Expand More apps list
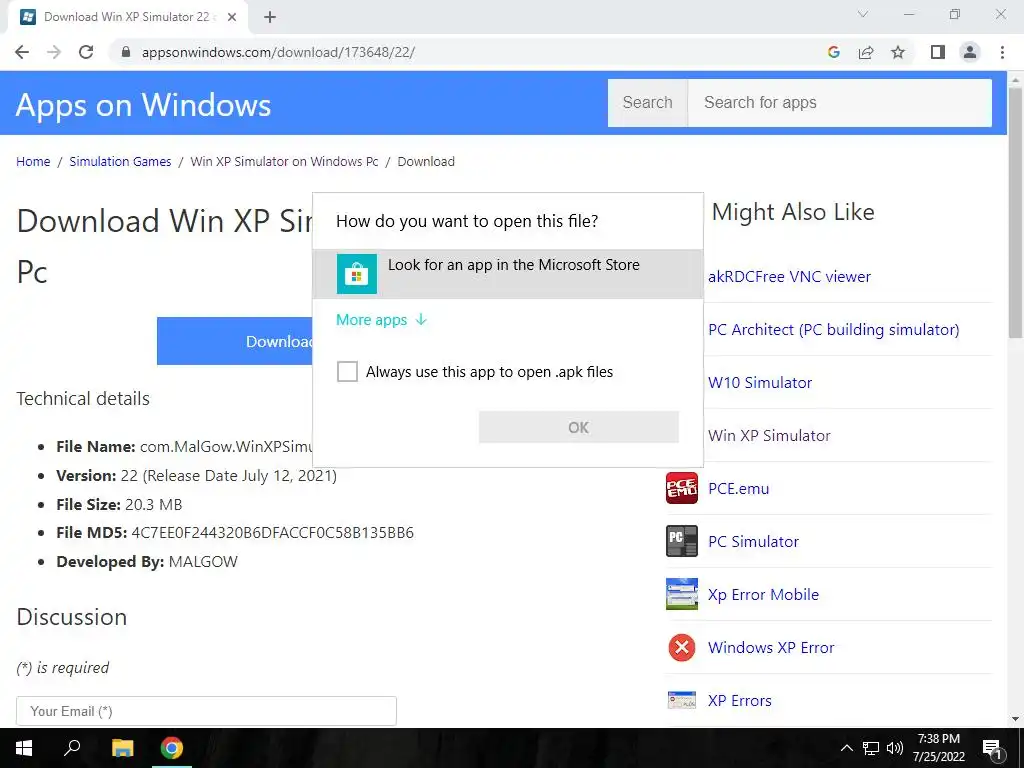 [381, 319]
